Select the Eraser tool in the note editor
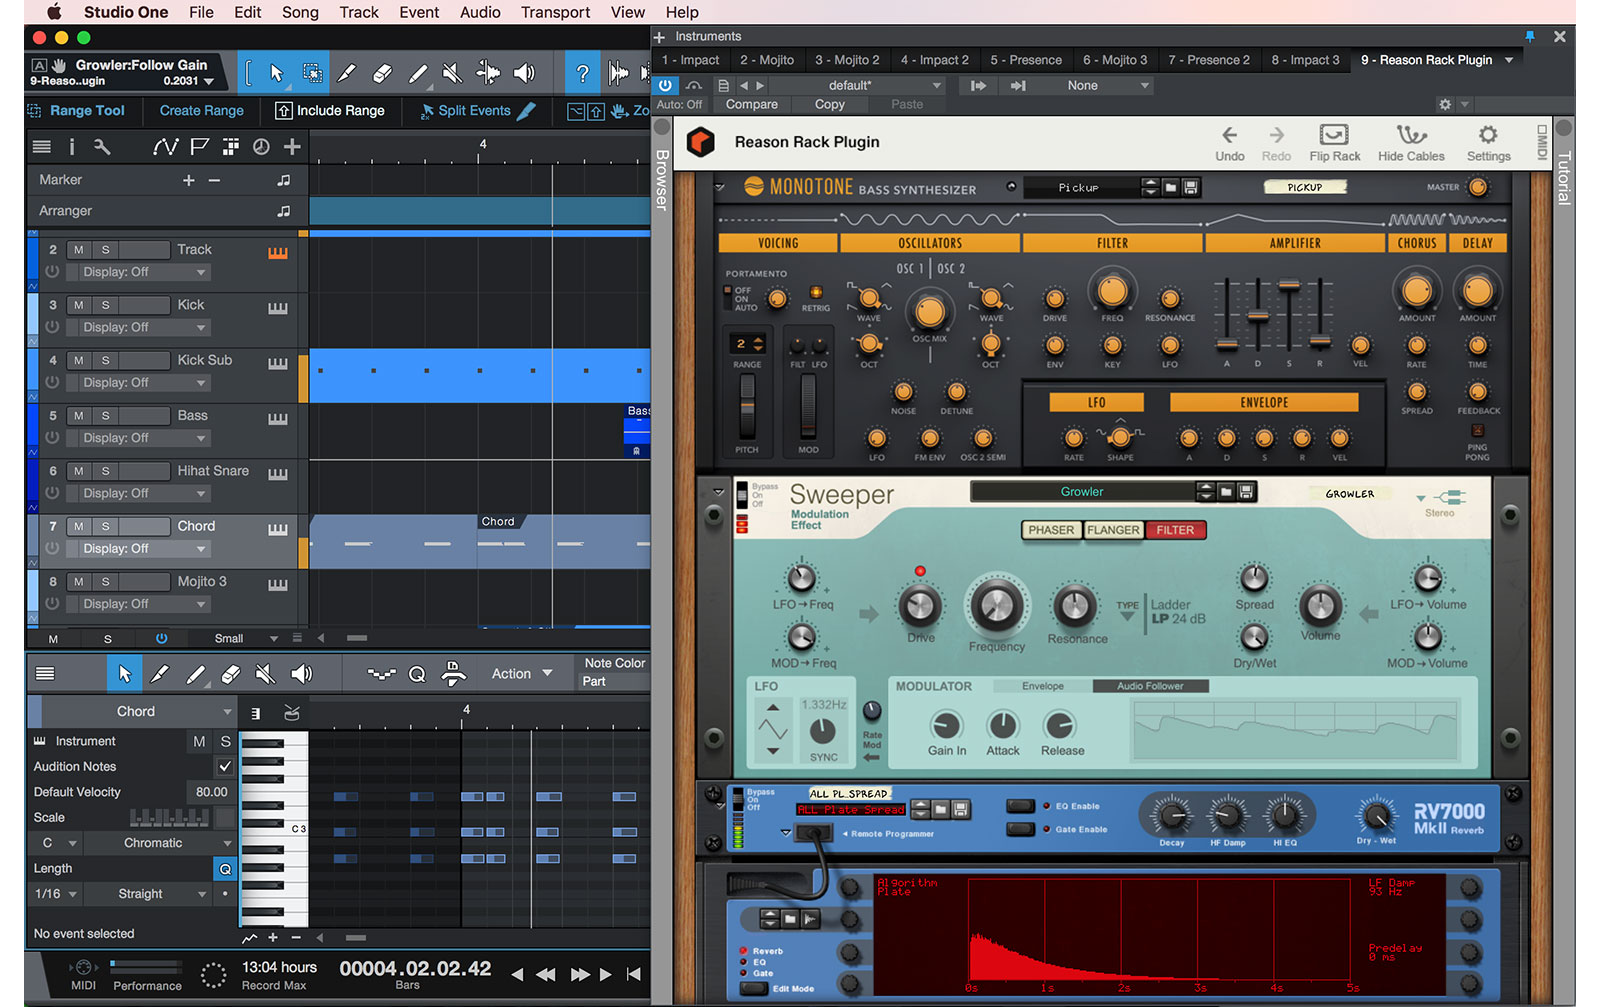 coord(230,675)
